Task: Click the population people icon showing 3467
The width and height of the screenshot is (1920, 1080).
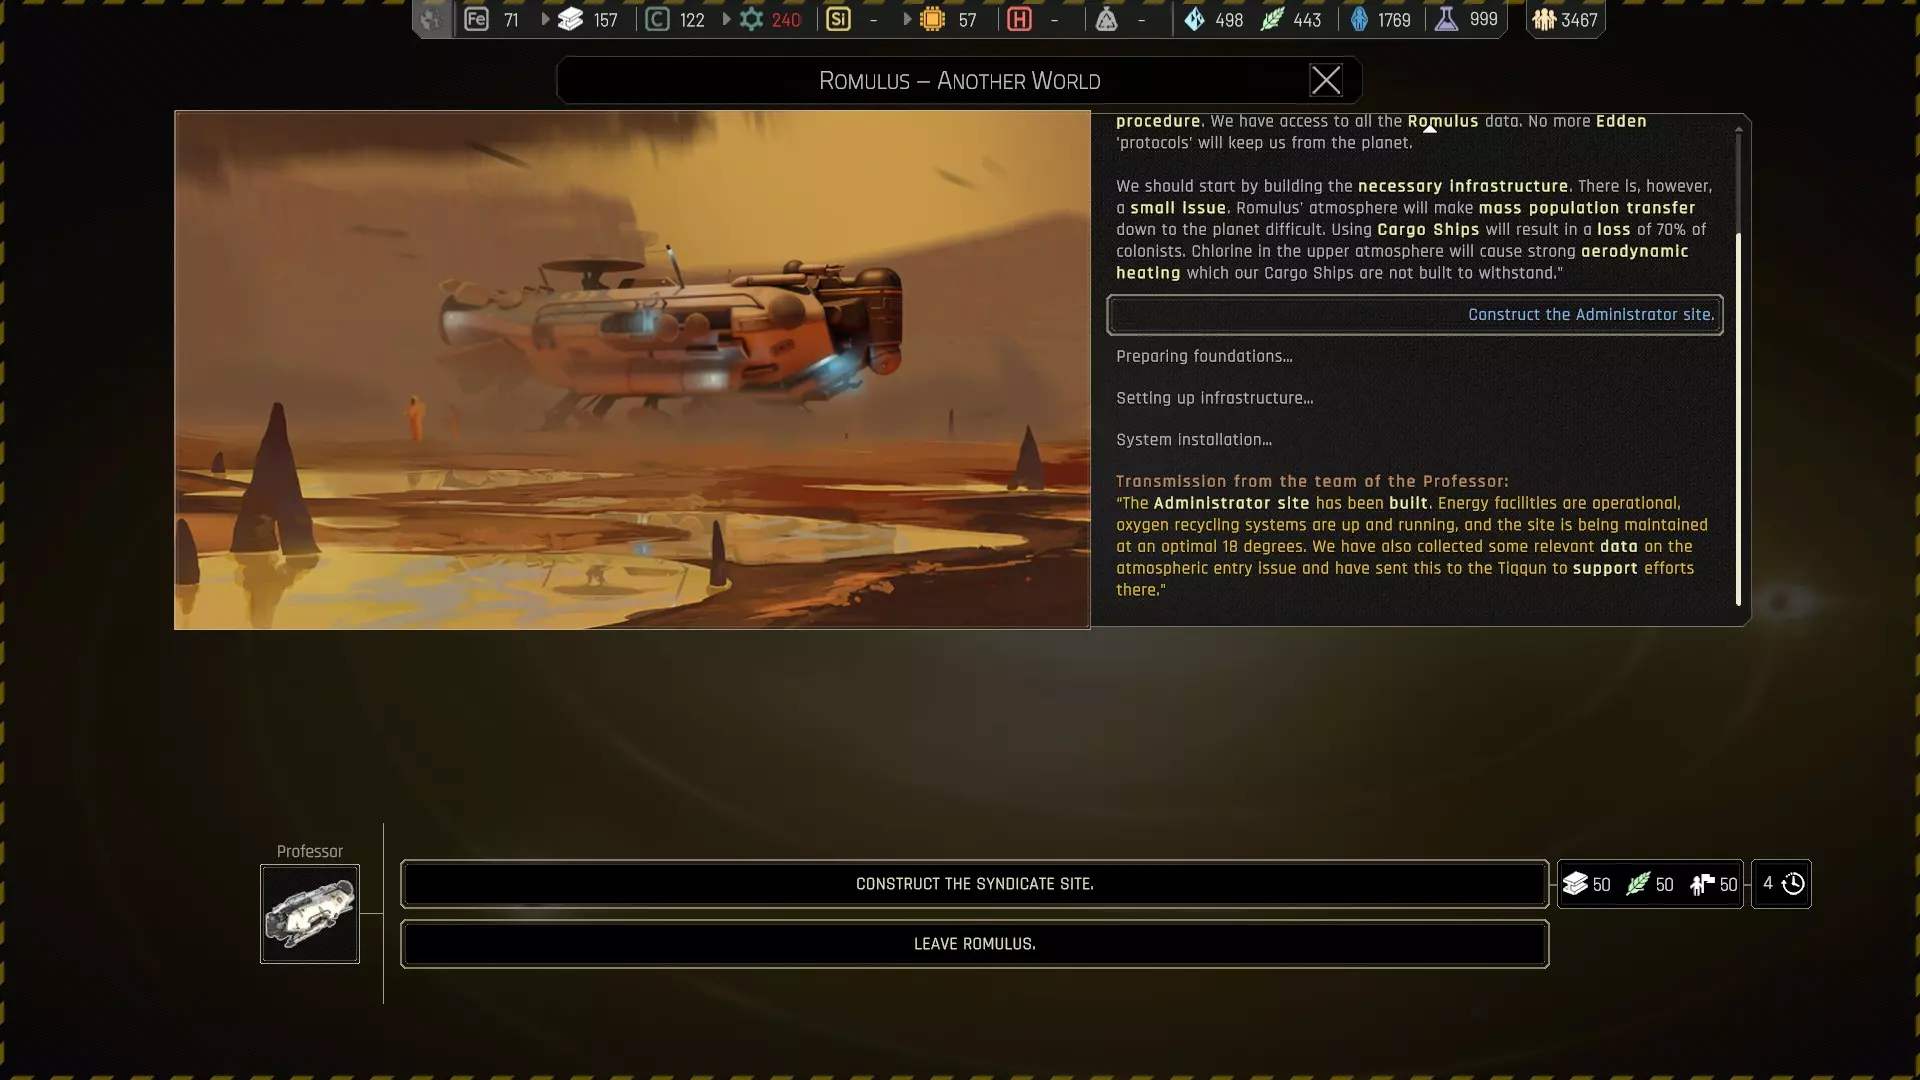Action: click(1544, 19)
